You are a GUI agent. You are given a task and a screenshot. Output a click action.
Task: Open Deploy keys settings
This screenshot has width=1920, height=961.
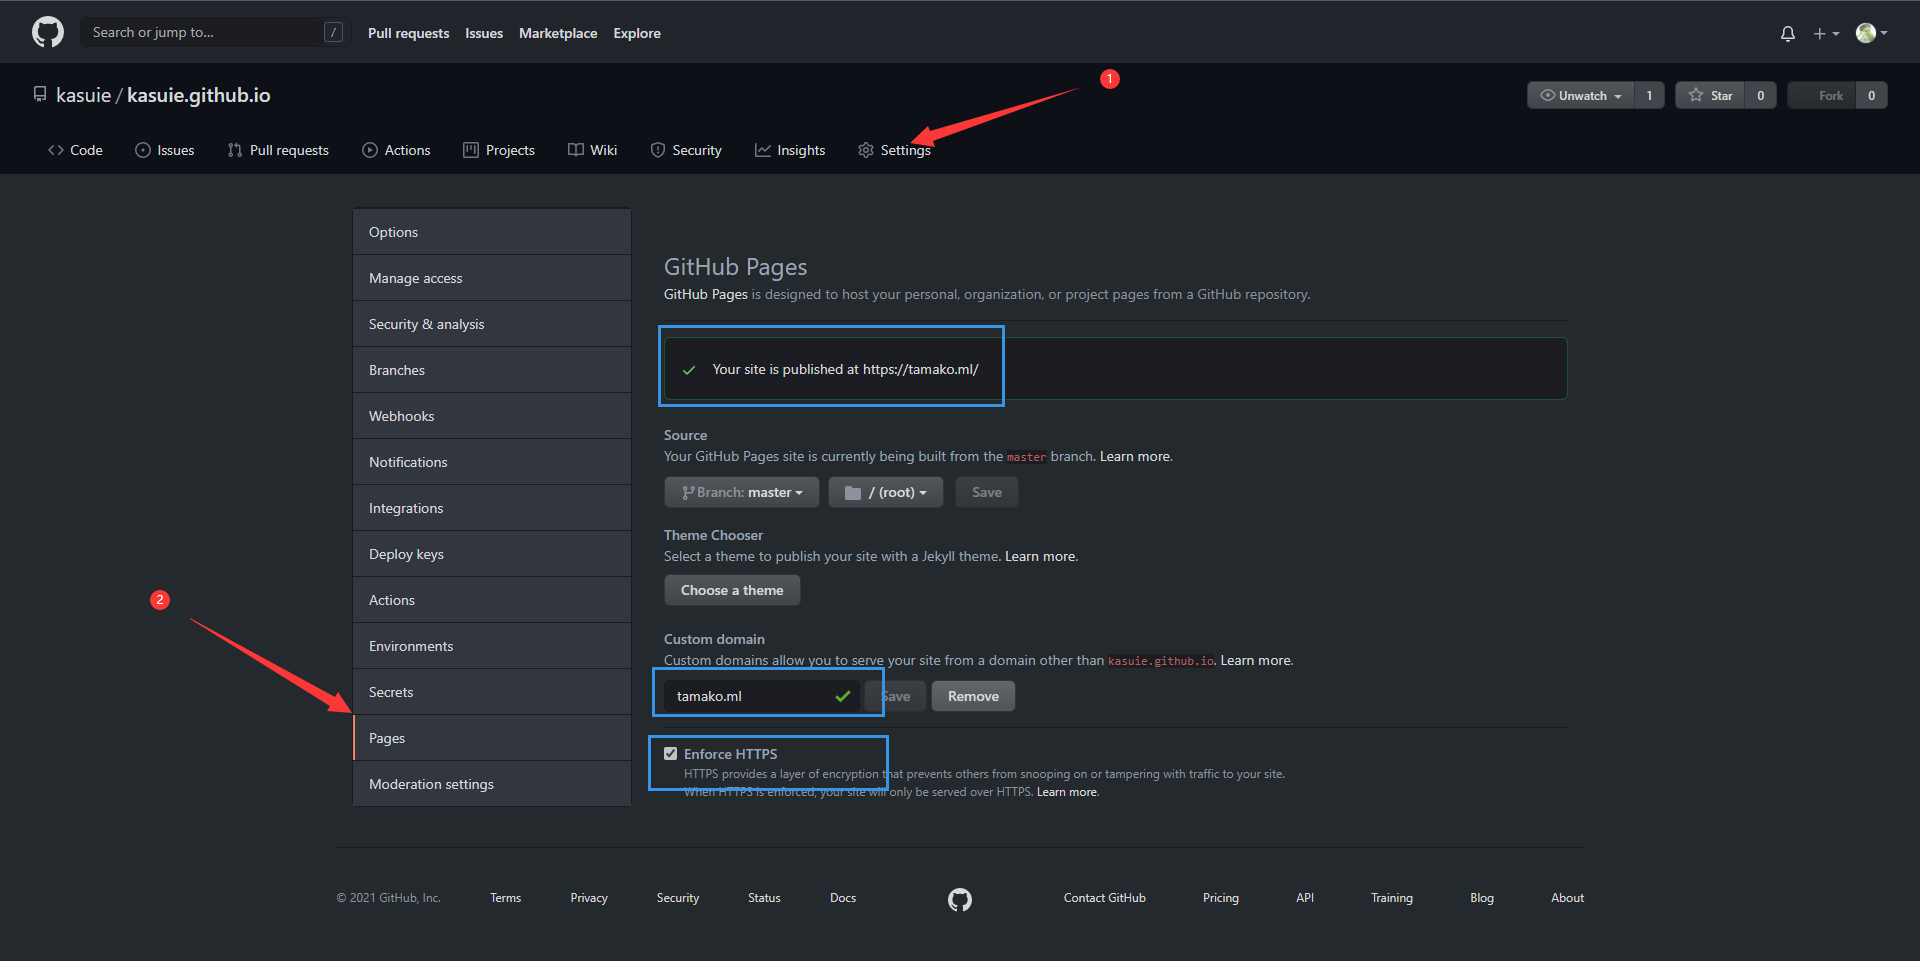click(x=492, y=554)
